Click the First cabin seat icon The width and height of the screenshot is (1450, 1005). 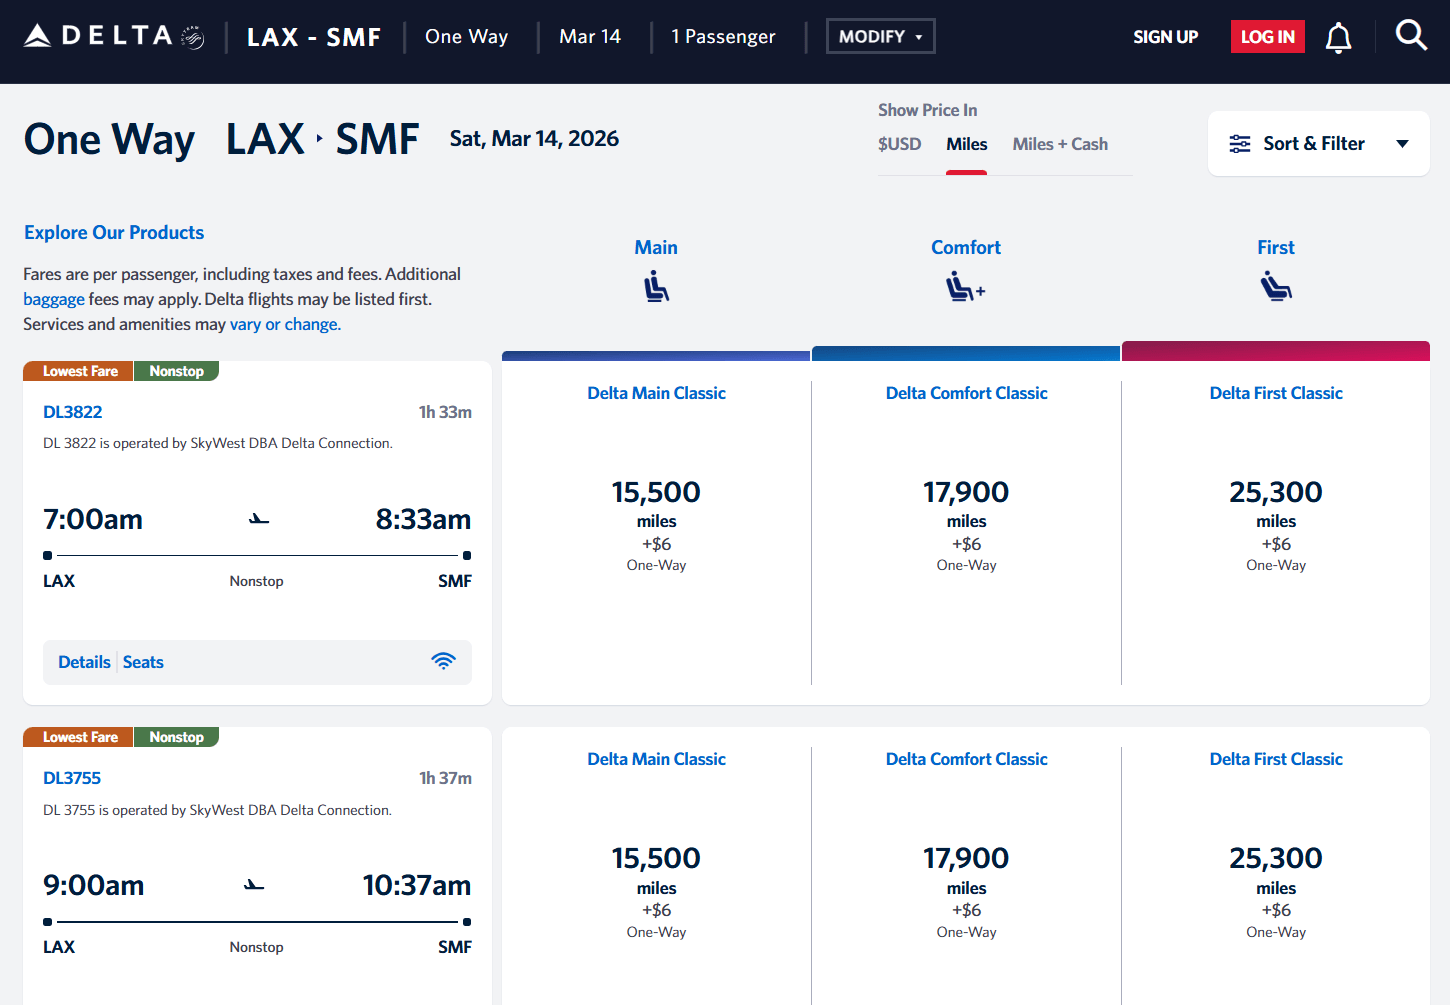(x=1275, y=288)
